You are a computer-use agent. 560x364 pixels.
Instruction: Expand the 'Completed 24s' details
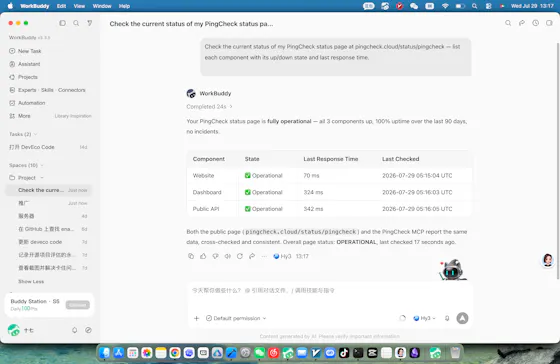[x=209, y=106]
